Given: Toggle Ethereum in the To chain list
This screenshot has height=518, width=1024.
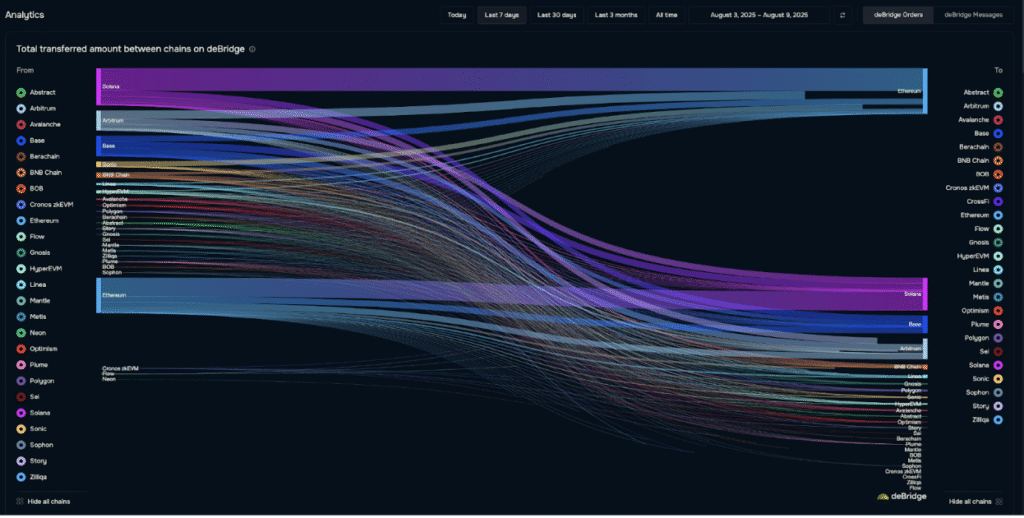Looking at the screenshot, I should point(982,216).
